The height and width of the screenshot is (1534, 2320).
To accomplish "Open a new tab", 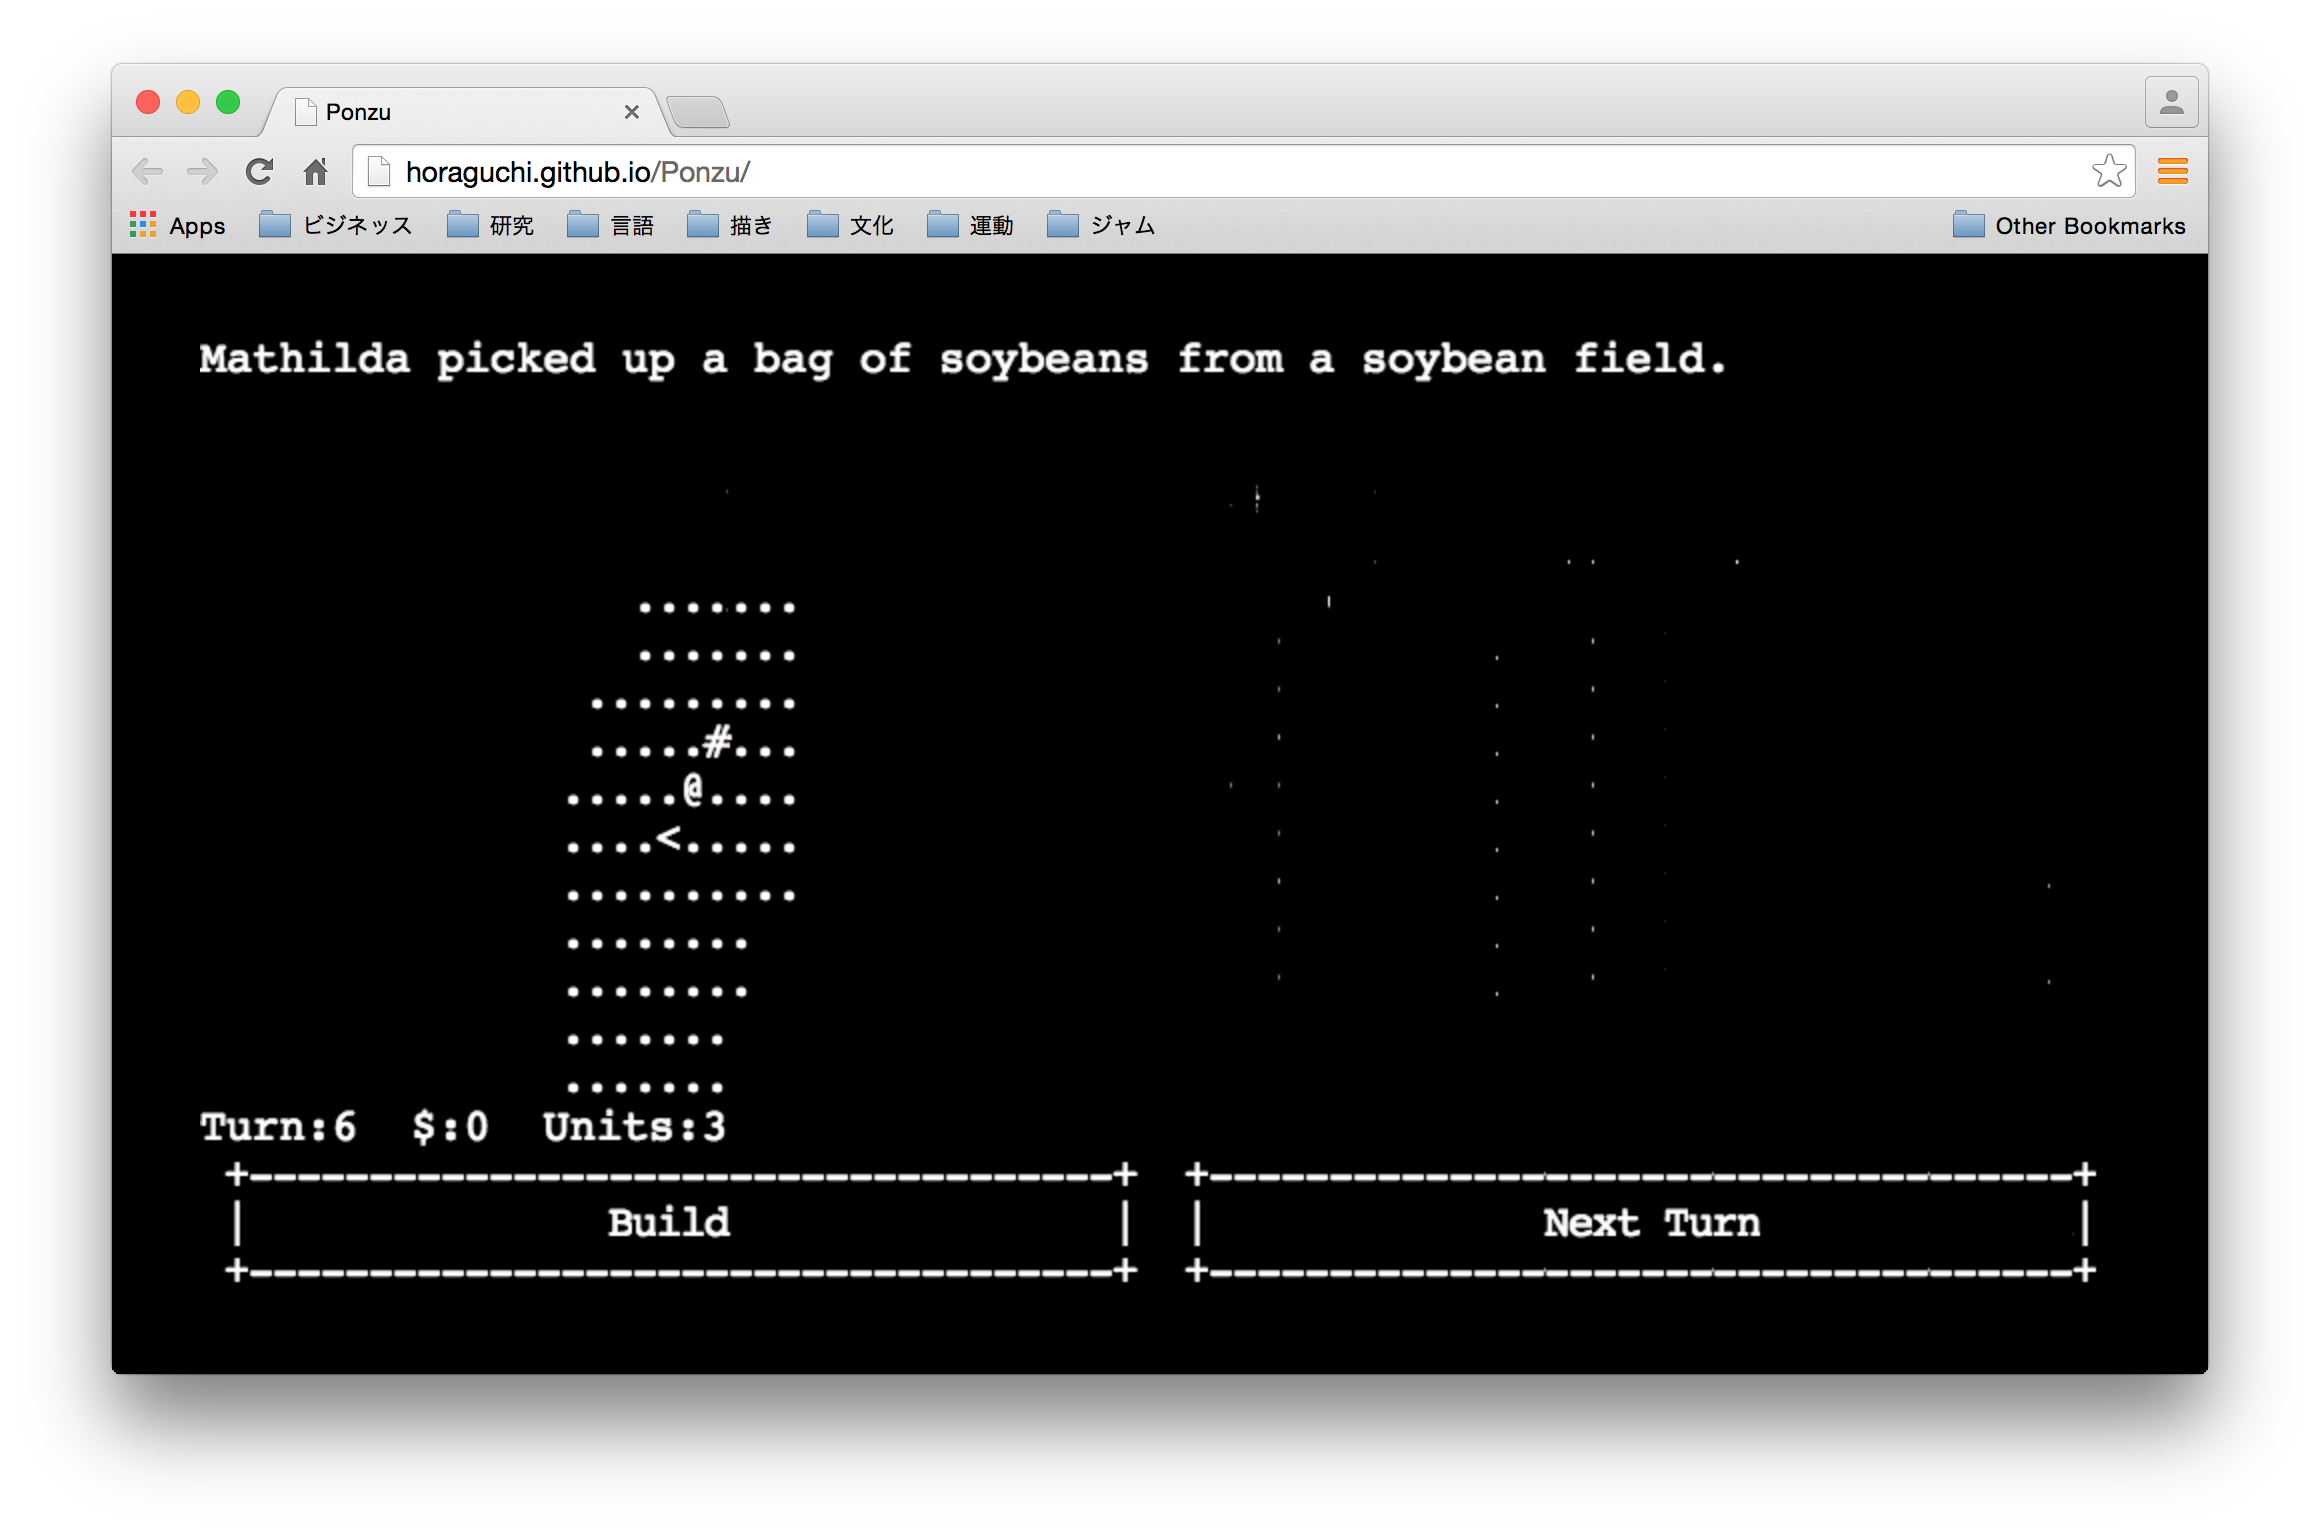I will (698, 113).
